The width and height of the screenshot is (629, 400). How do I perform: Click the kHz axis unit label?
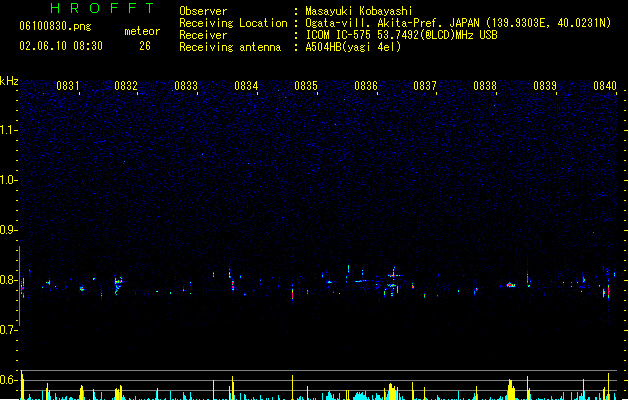9,81
